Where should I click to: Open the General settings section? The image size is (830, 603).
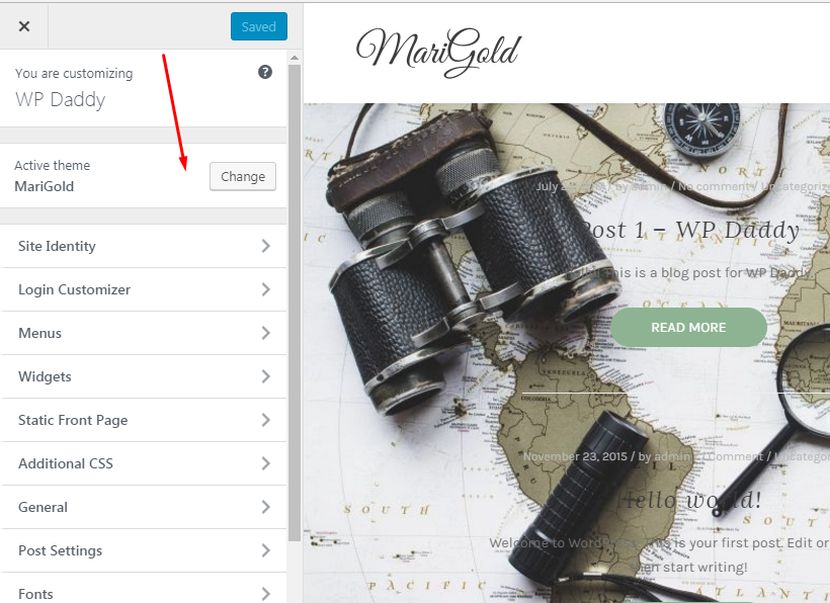(143, 507)
